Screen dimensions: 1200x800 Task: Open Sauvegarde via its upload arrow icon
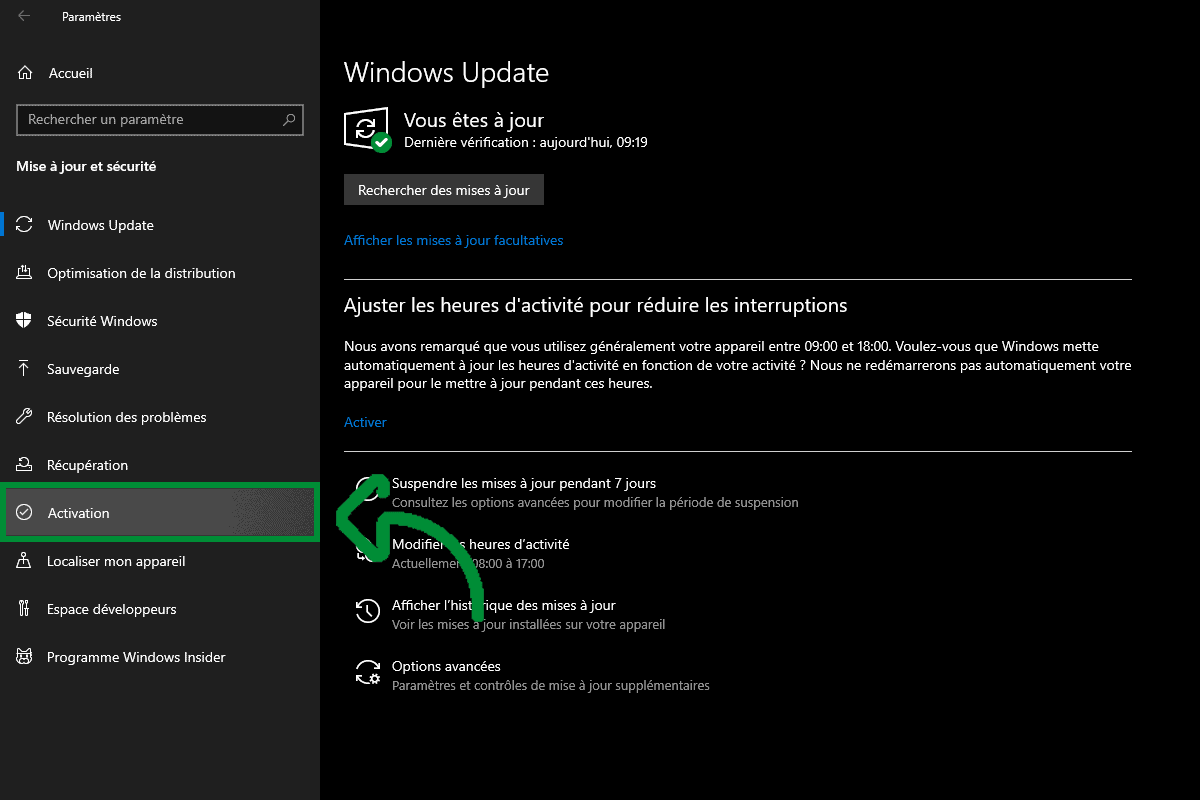[x=26, y=369]
